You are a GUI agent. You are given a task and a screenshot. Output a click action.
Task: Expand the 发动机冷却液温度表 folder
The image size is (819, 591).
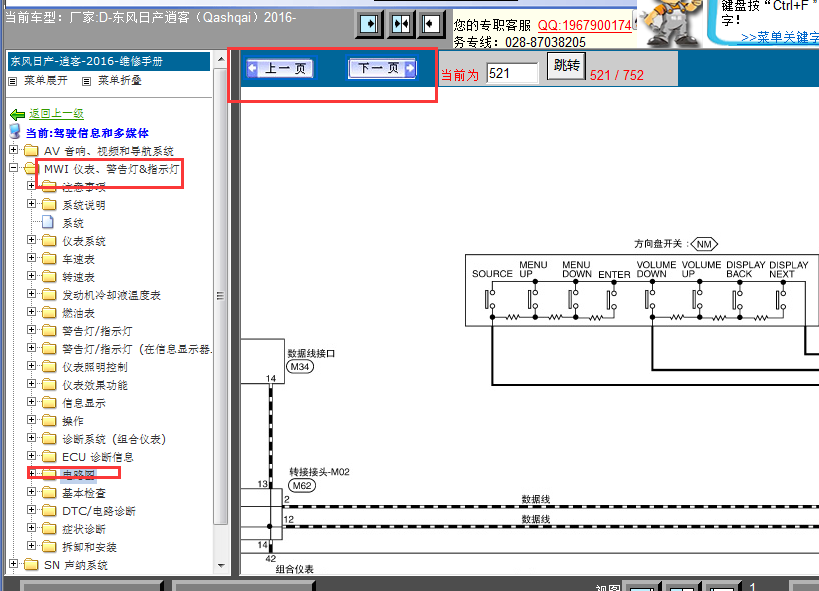pyautogui.click(x=31, y=294)
